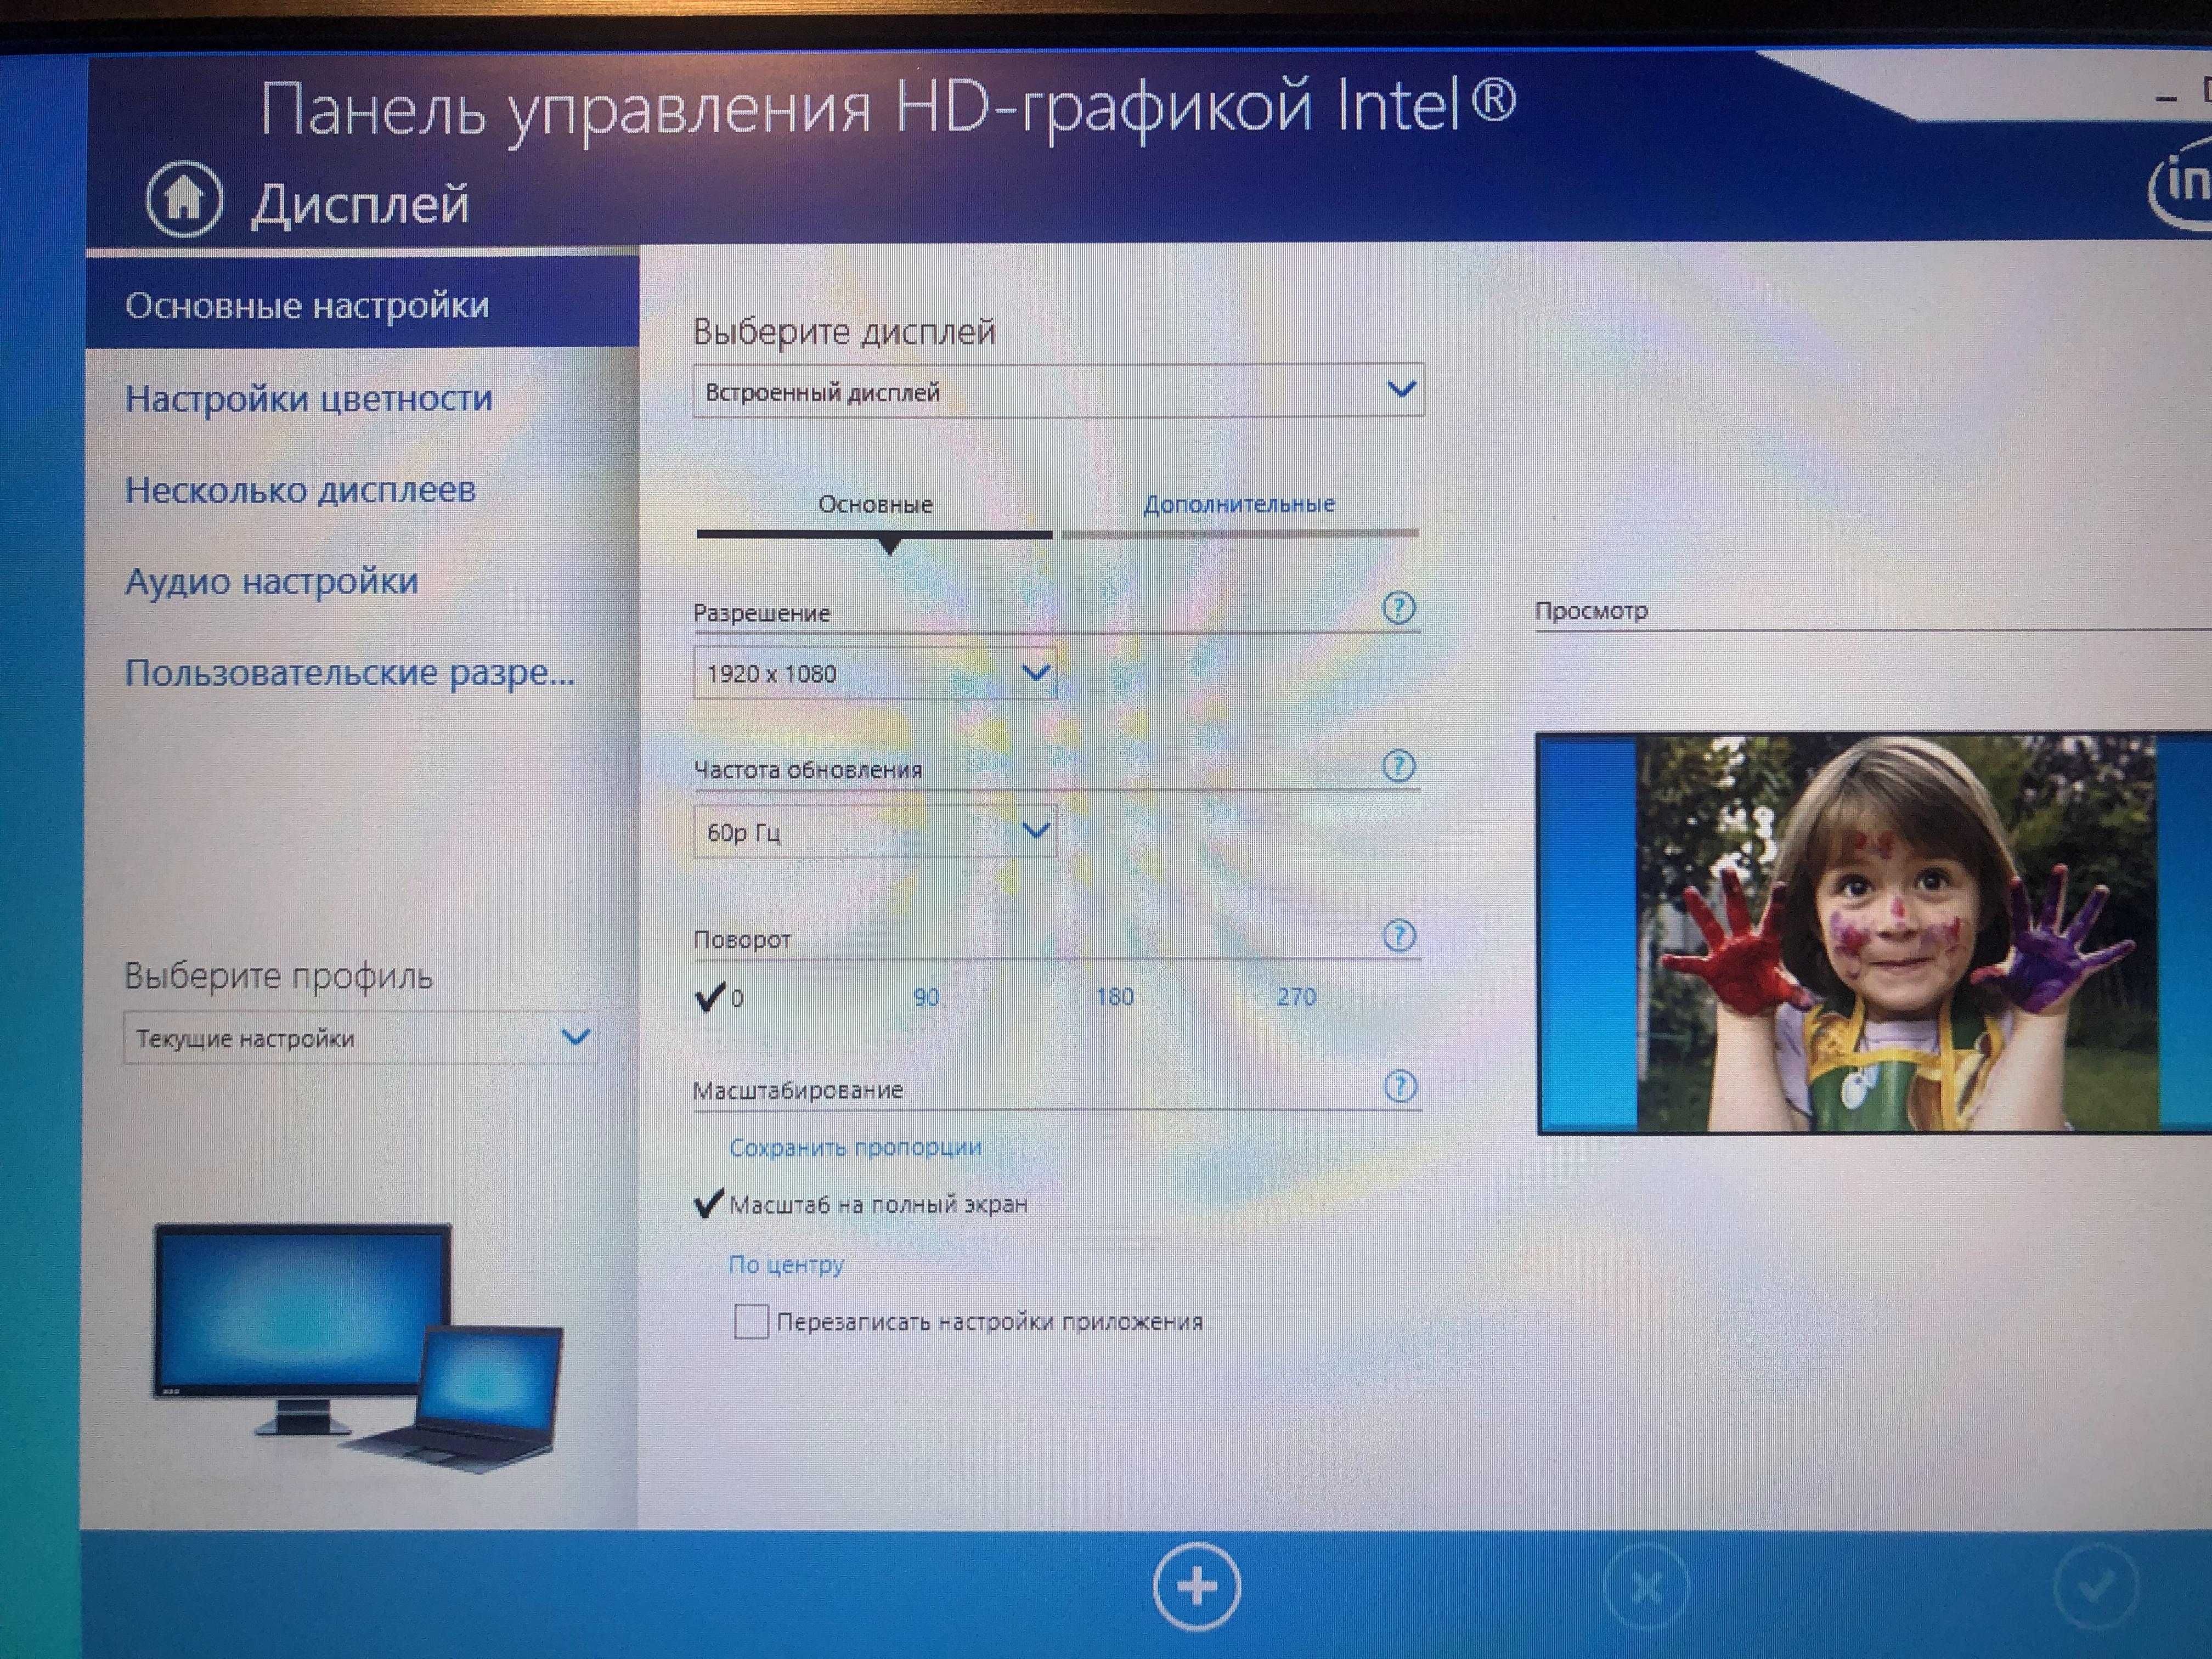Open Пользовательские разрешения in sidebar
Image resolution: width=2212 pixels, height=1659 pixels.
coord(350,673)
